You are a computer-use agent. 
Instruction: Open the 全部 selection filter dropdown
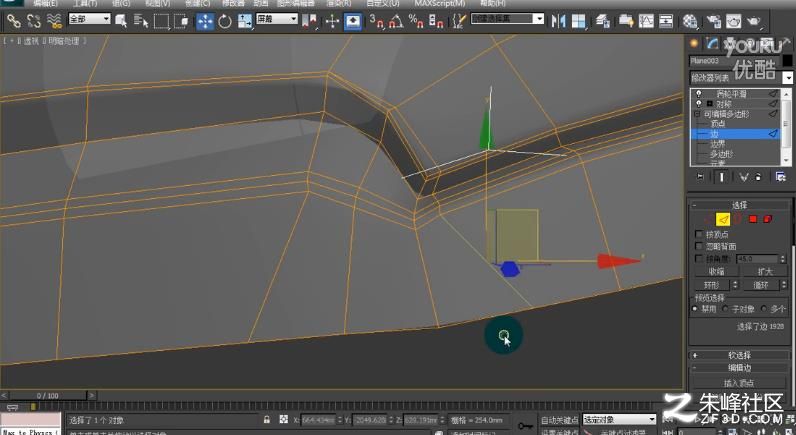coord(89,19)
